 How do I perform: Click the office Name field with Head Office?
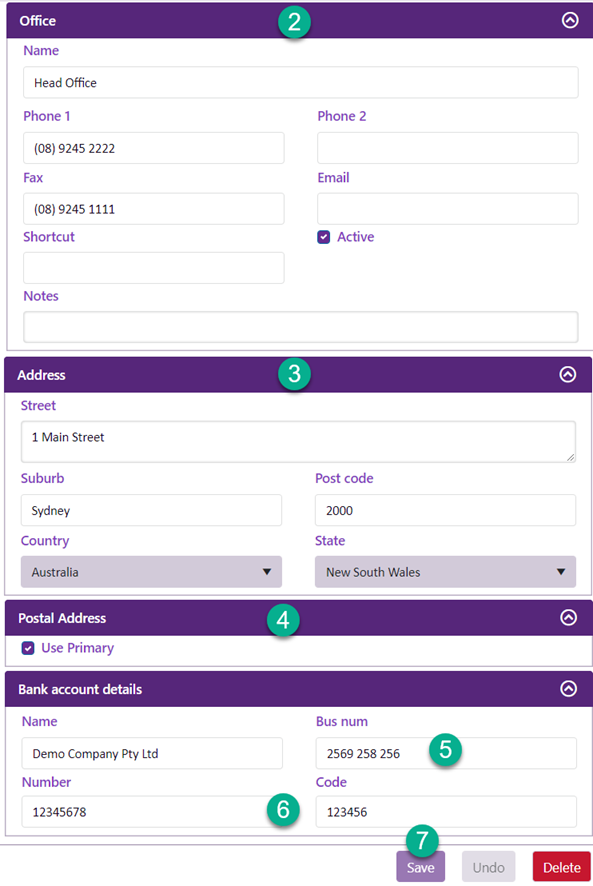301,82
